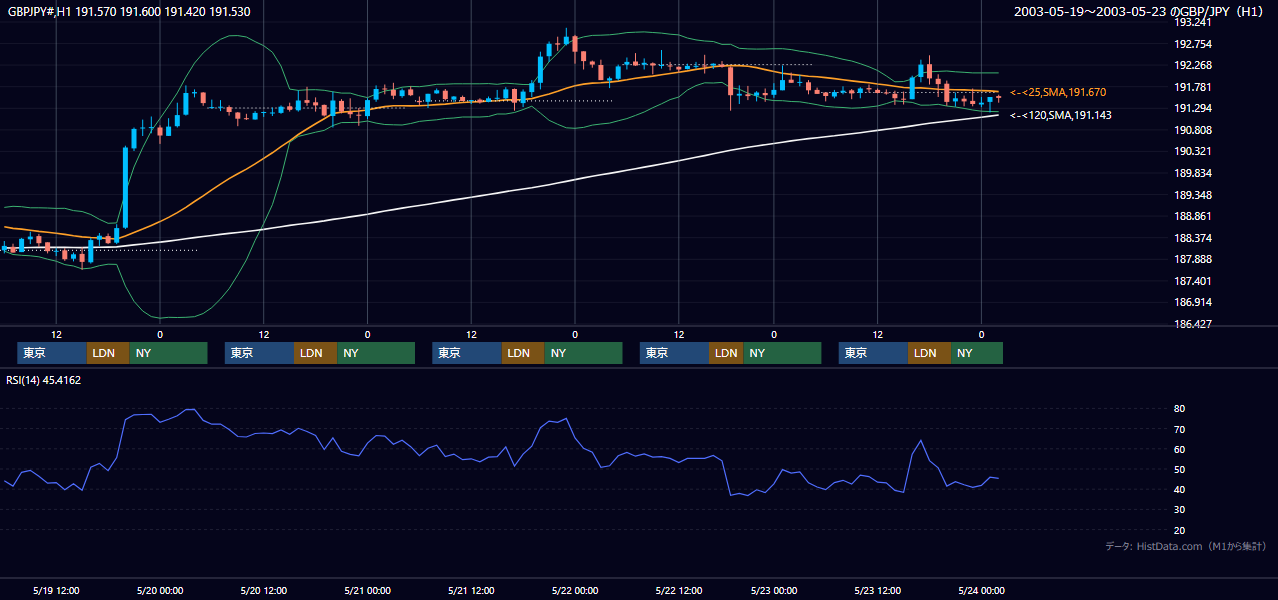Click RSI axis level 50
The image size is (1278, 600).
click(1179, 469)
